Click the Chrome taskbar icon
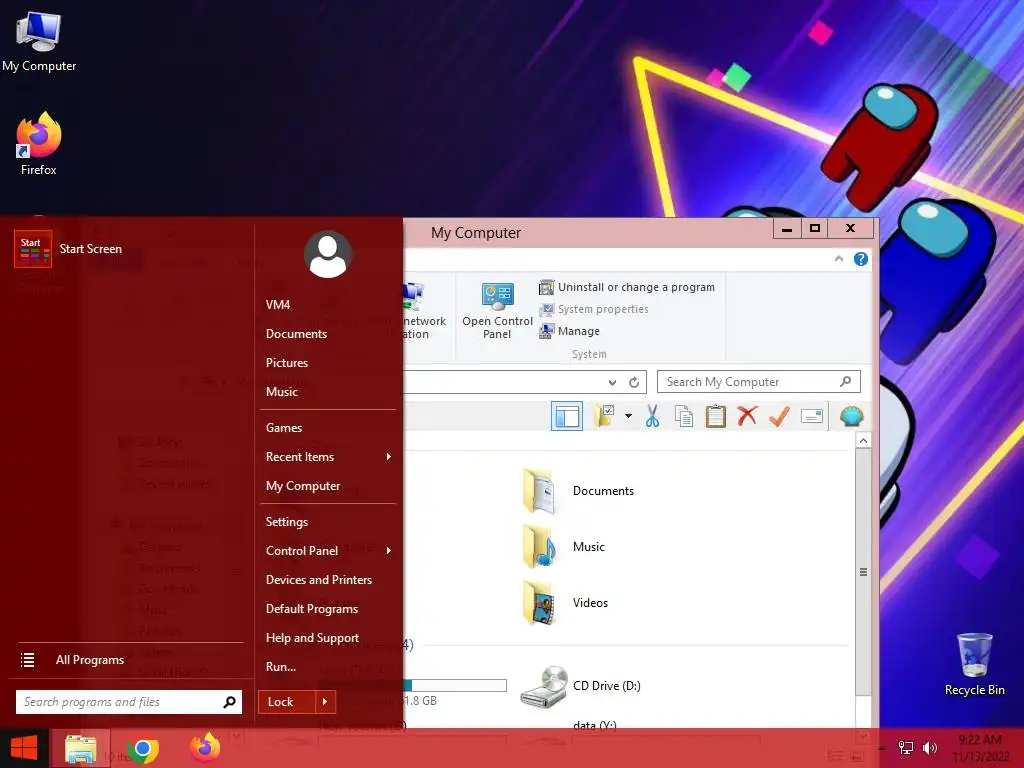This screenshot has width=1024, height=768. [143, 748]
